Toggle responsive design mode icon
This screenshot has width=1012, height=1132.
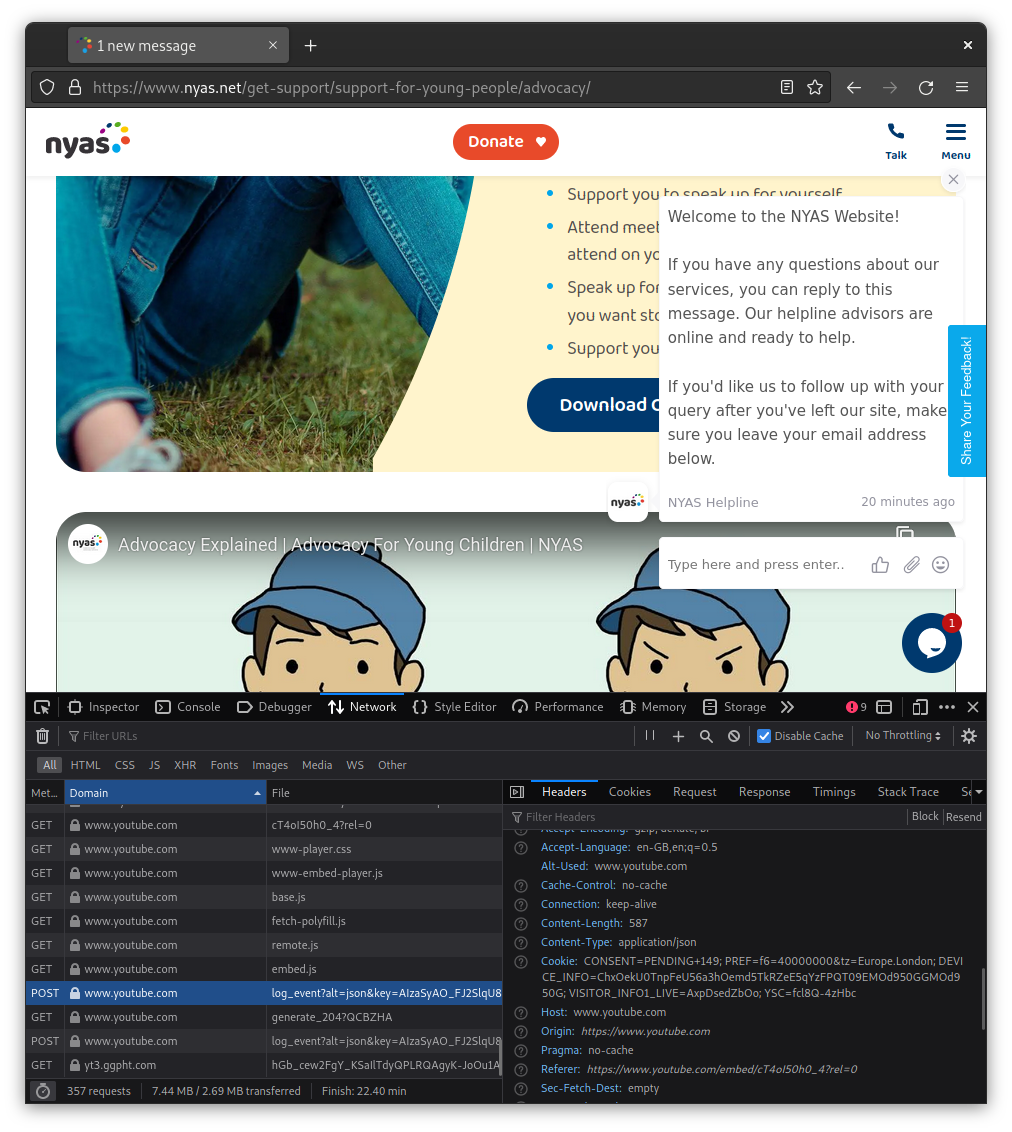click(x=920, y=707)
